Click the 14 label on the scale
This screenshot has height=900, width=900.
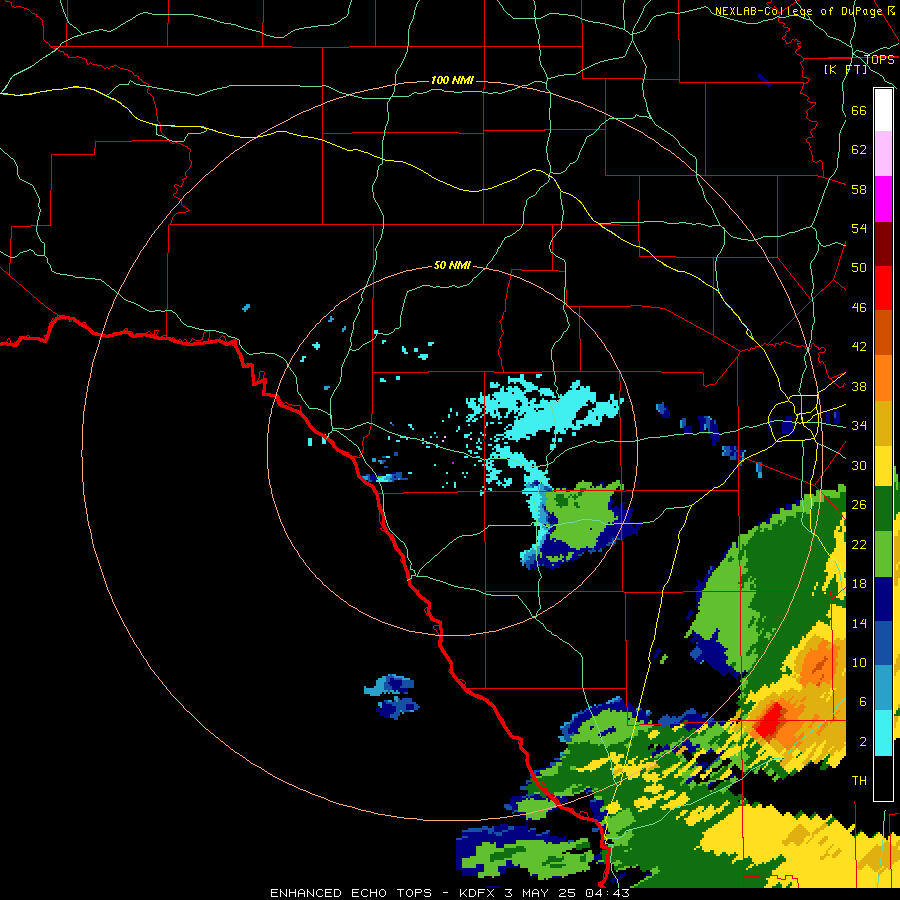pos(859,623)
